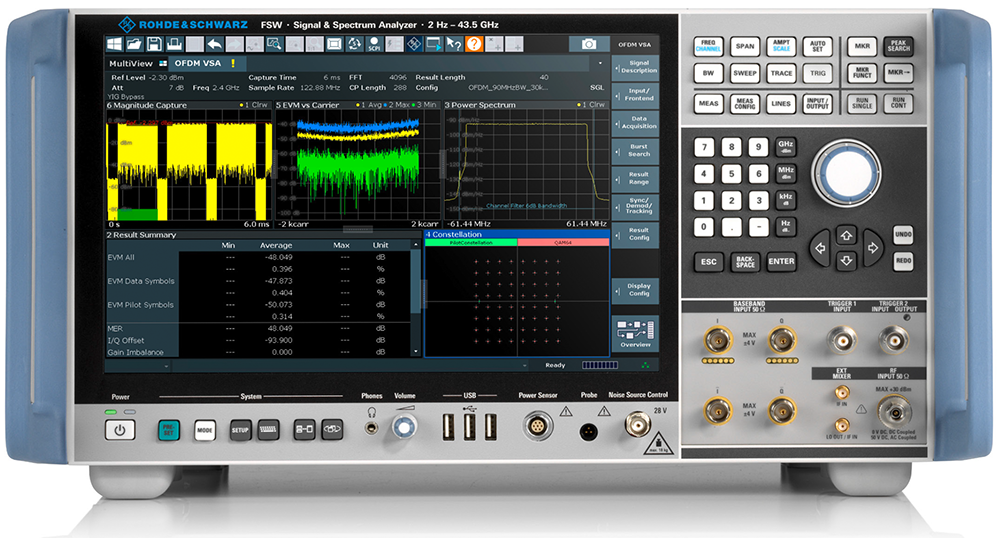
Task: Expand the channel tab list dropdown arrow
Action: tap(600, 63)
